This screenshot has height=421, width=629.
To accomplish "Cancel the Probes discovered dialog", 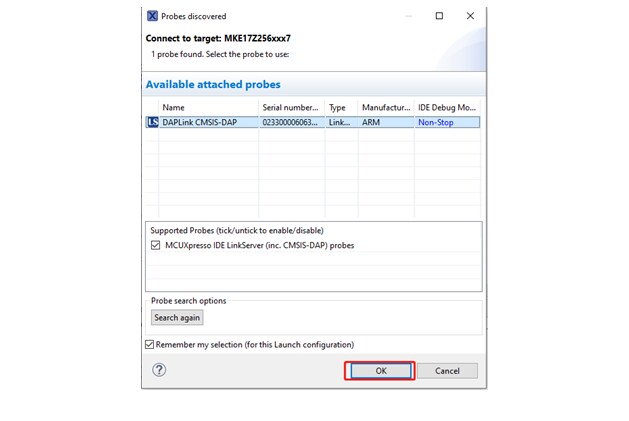I will point(447,370).
